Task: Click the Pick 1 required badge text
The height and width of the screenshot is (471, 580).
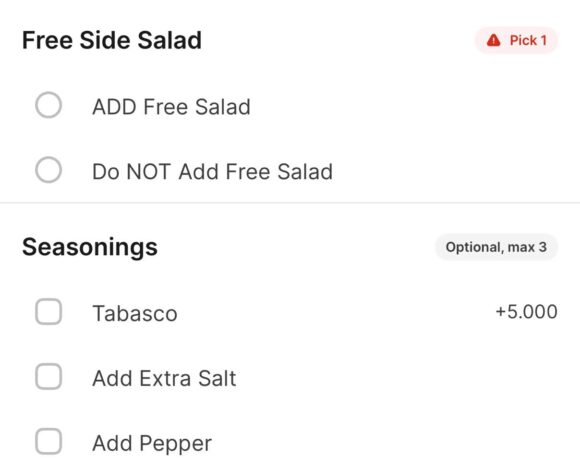Action: coord(528,40)
